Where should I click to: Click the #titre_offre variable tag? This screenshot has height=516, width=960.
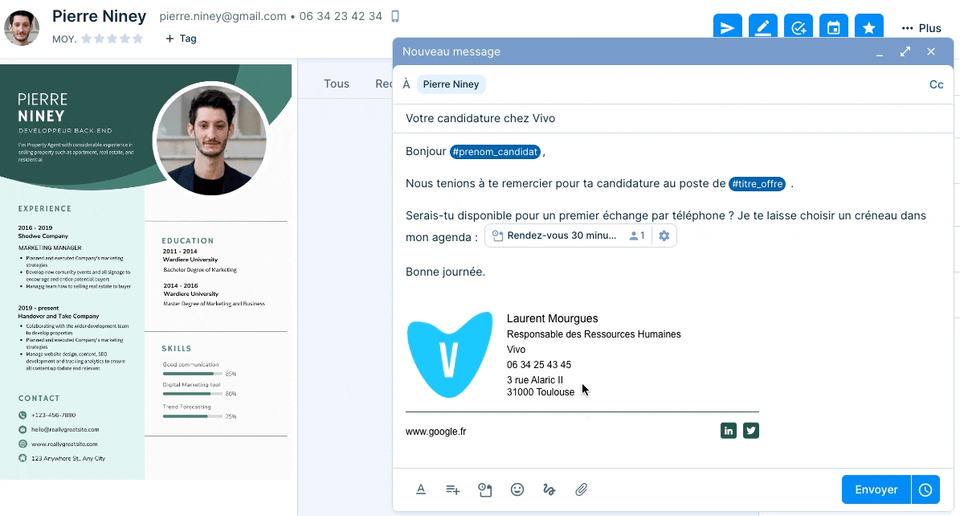click(757, 184)
